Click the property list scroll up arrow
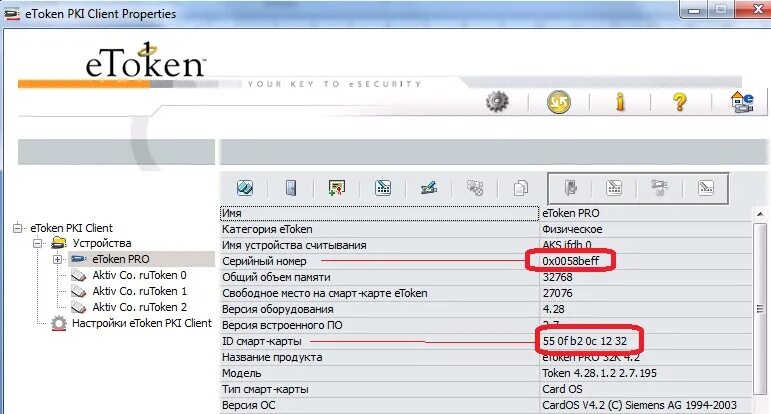 coord(760,214)
